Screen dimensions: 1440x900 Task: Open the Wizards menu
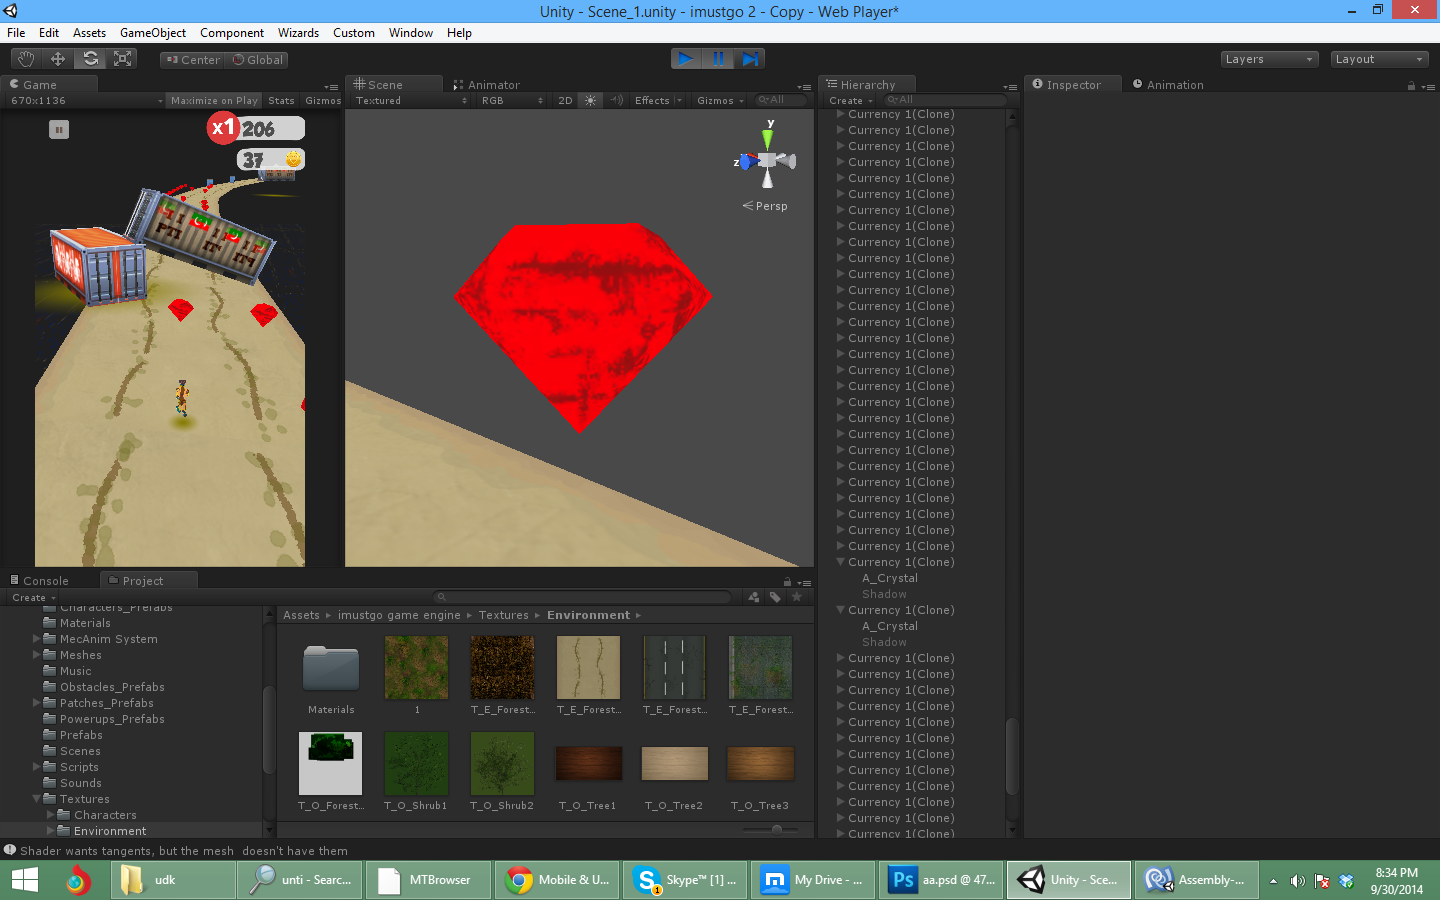[x=298, y=33]
